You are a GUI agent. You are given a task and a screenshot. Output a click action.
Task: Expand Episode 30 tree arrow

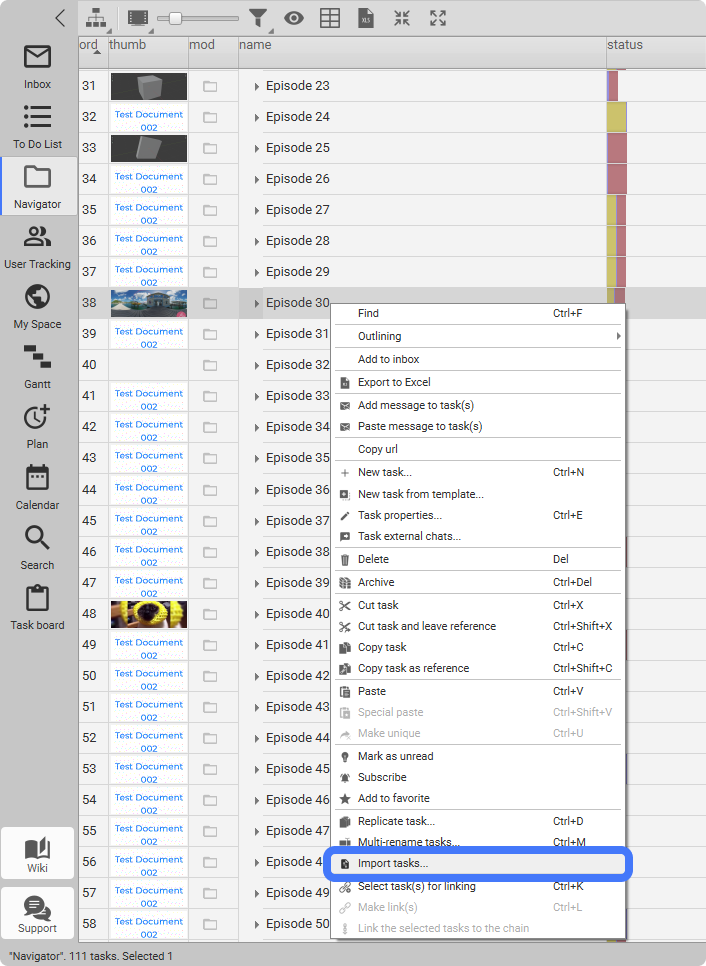pos(256,304)
